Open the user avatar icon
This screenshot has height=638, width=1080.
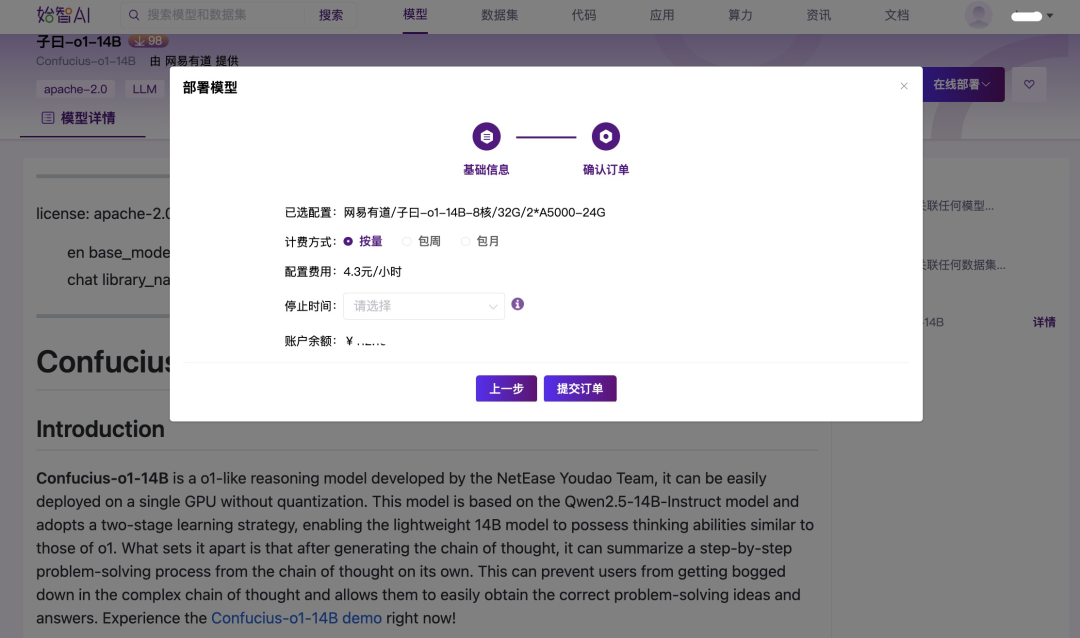coord(978,15)
